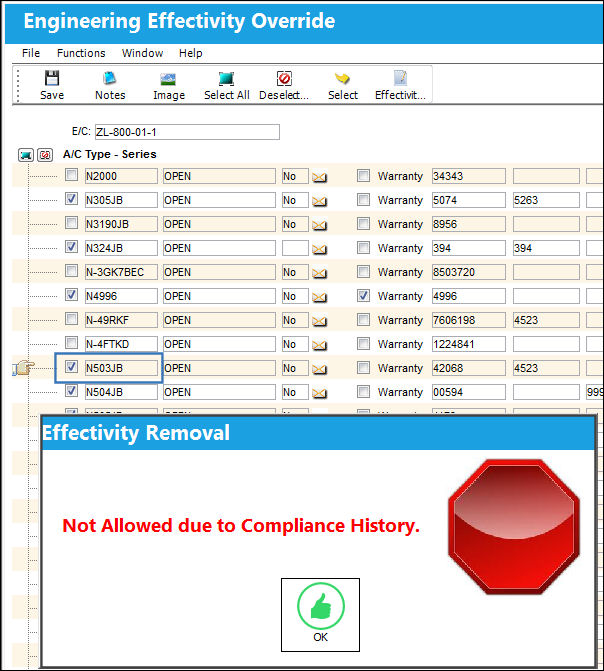Click the E/C field containing ZL-800-01-1
The width and height of the screenshot is (604, 671).
click(x=187, y=132)
